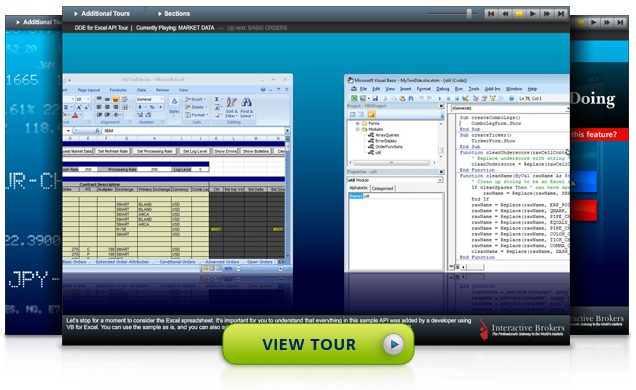Click View Microsoft Excel icon in VB toolbar
Viewport: 636px width, 390px height.
click(x=354, y=98)
